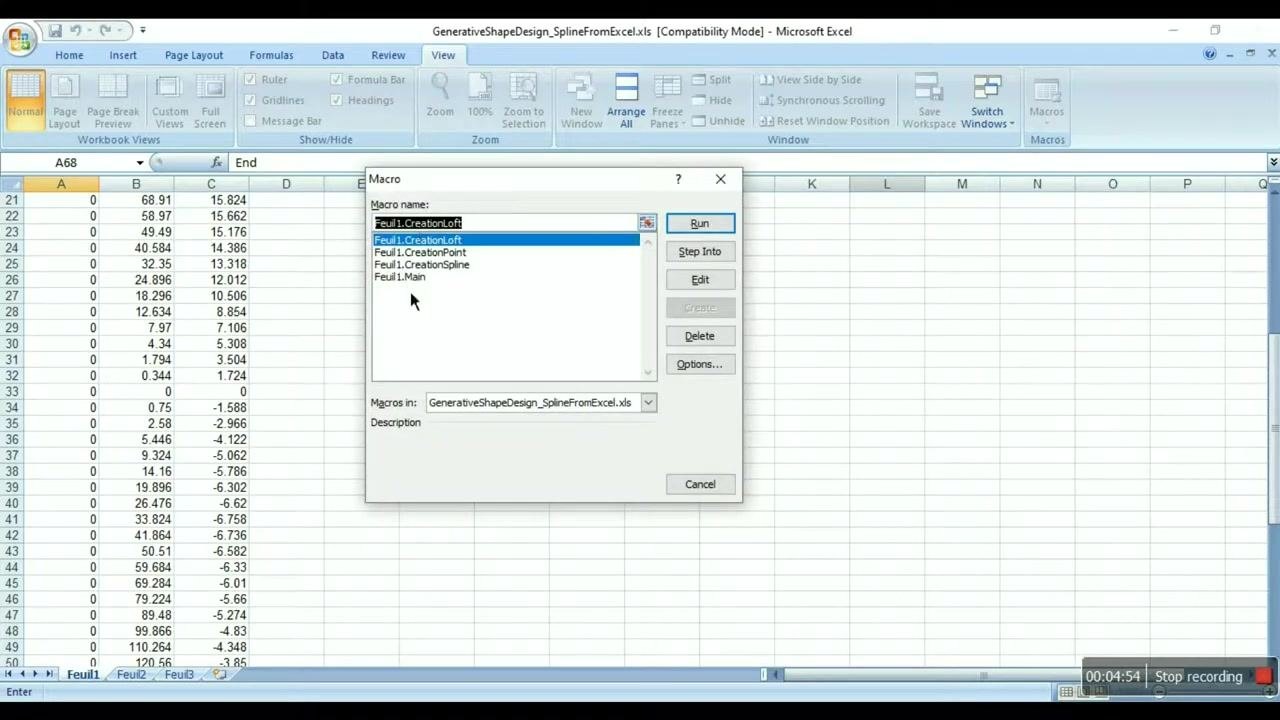Viewport: 1280px width, 720px height.
Task: Open the Home ribbon tab
Action: pyautogui.click(x=69, y=55)
